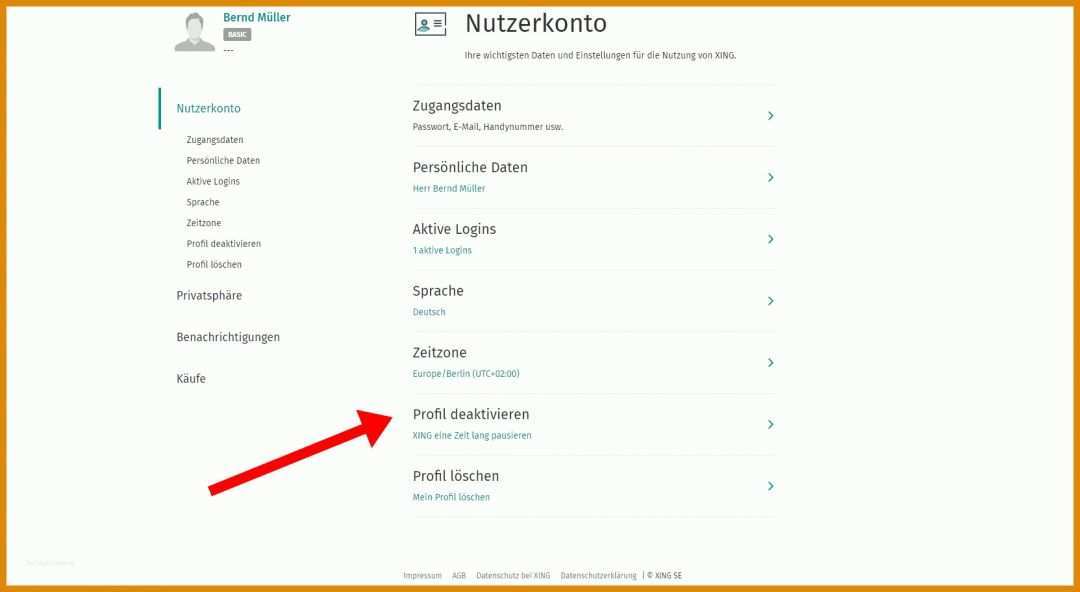Expand the Aktive Logins row chevron
This screenshot has width=1080, height=592.
pos(771,239)
